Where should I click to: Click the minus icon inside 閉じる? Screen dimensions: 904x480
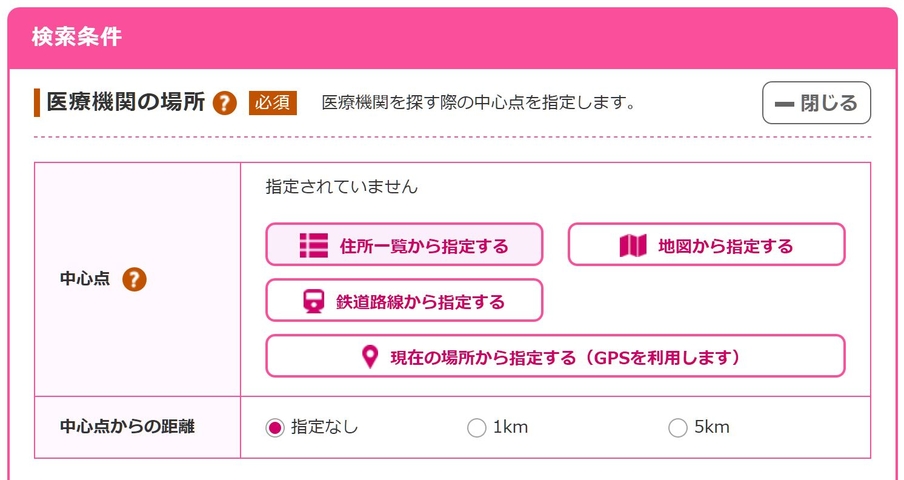784,104
